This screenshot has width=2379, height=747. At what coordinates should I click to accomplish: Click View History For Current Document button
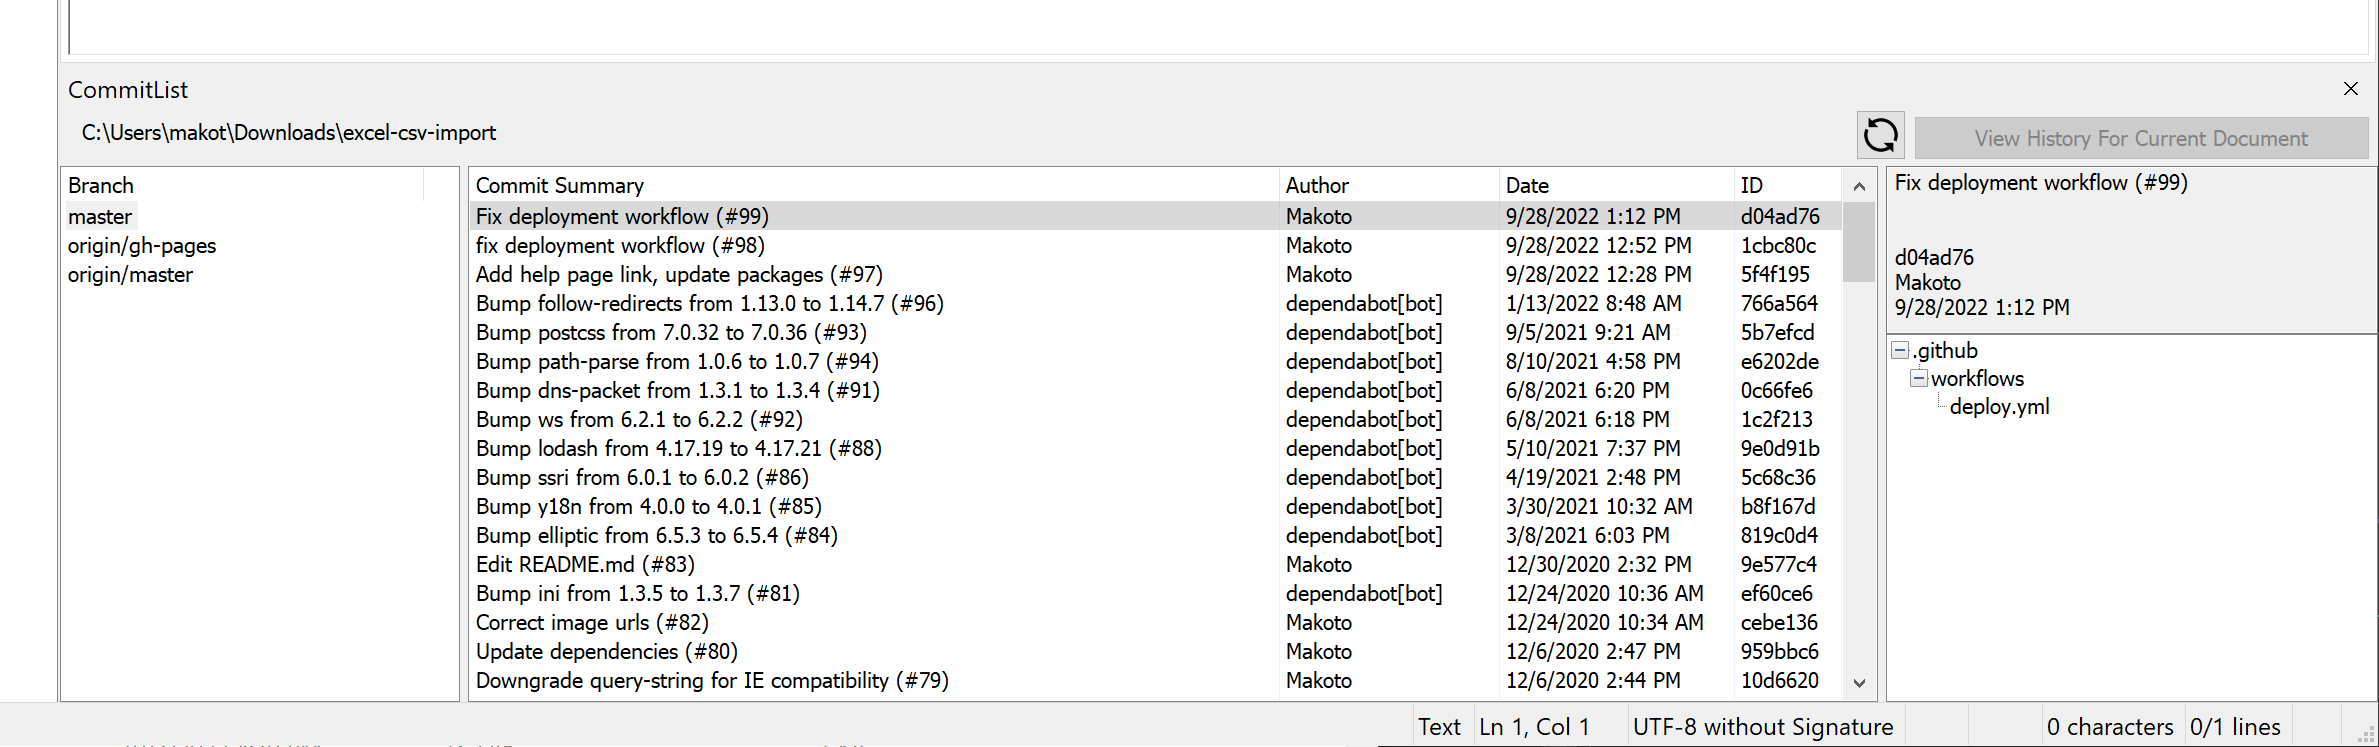[x=2141, y=138]
